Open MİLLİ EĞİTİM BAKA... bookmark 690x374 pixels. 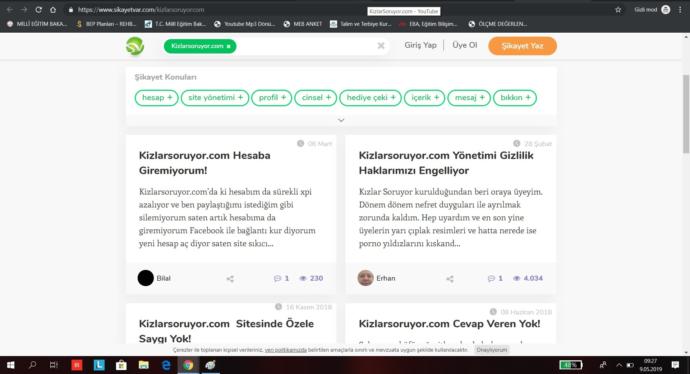(x=37, y=24)
